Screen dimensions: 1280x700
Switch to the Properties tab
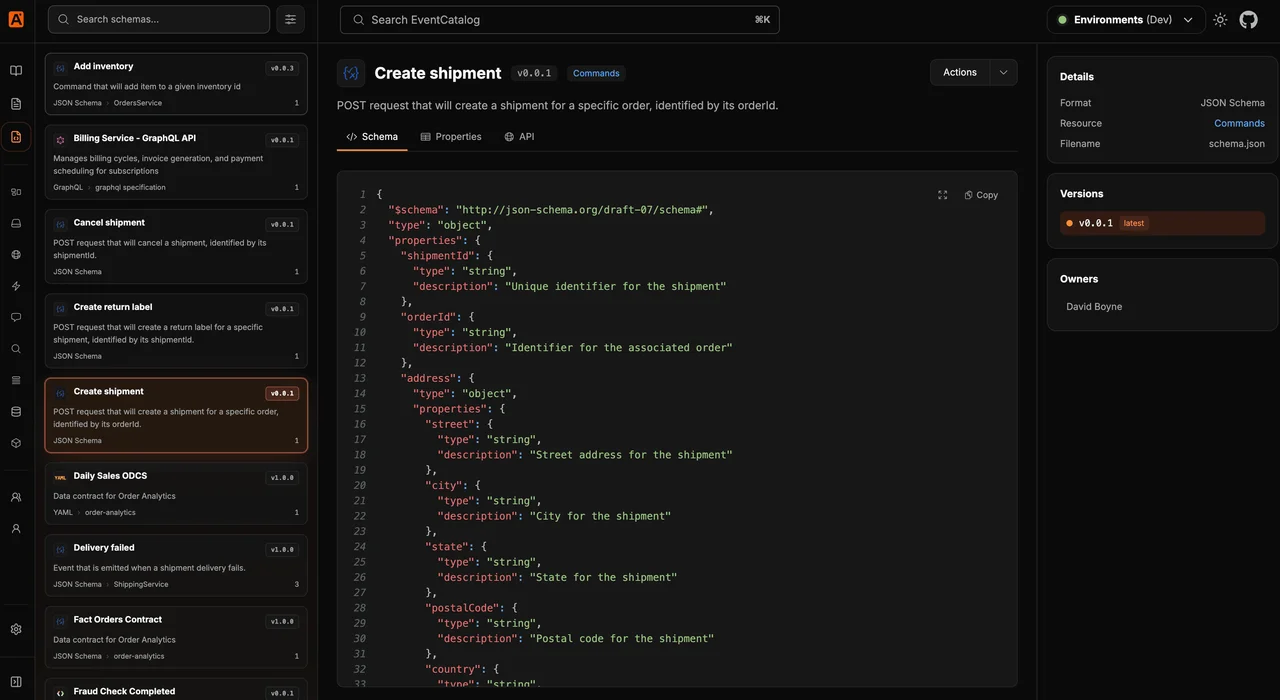(451, 137)
